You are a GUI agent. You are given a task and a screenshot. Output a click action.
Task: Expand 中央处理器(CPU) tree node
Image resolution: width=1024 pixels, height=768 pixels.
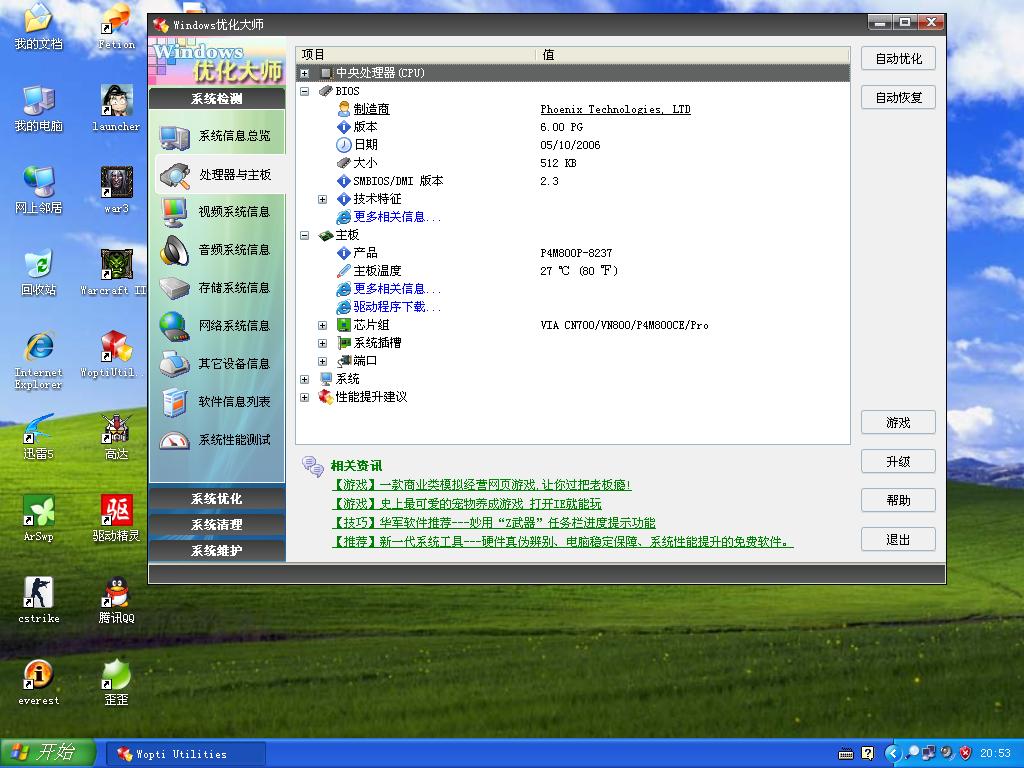[304, 73]
